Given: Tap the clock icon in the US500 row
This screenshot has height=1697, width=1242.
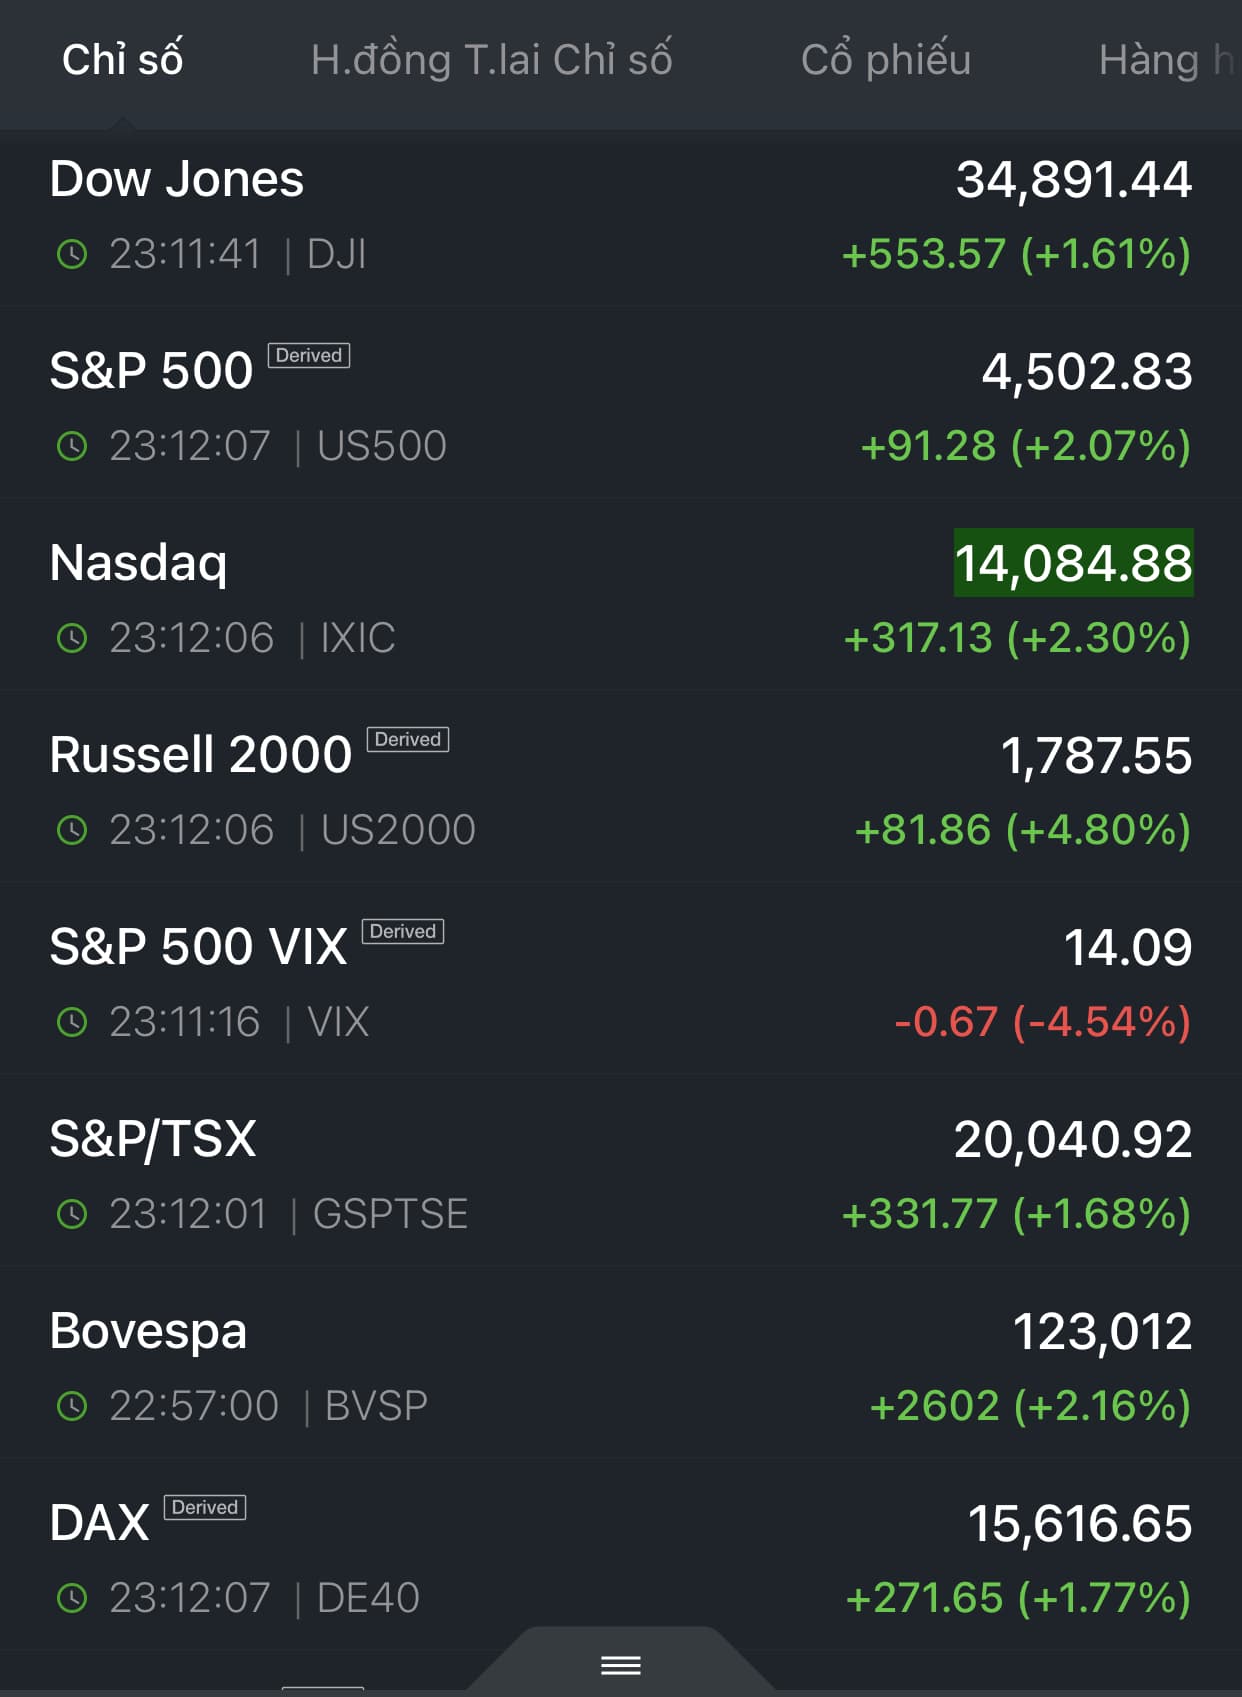Looking at the screenshot, I should pos(72,446).
